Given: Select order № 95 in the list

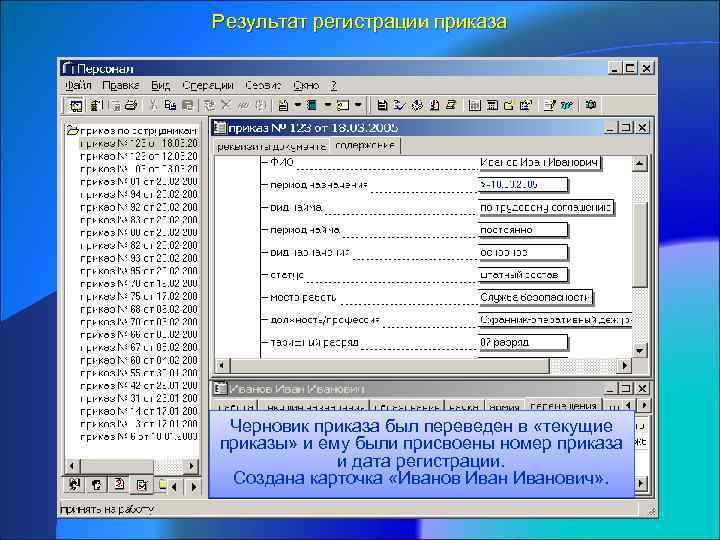Looking at the screenshot, I should point(139,271).
